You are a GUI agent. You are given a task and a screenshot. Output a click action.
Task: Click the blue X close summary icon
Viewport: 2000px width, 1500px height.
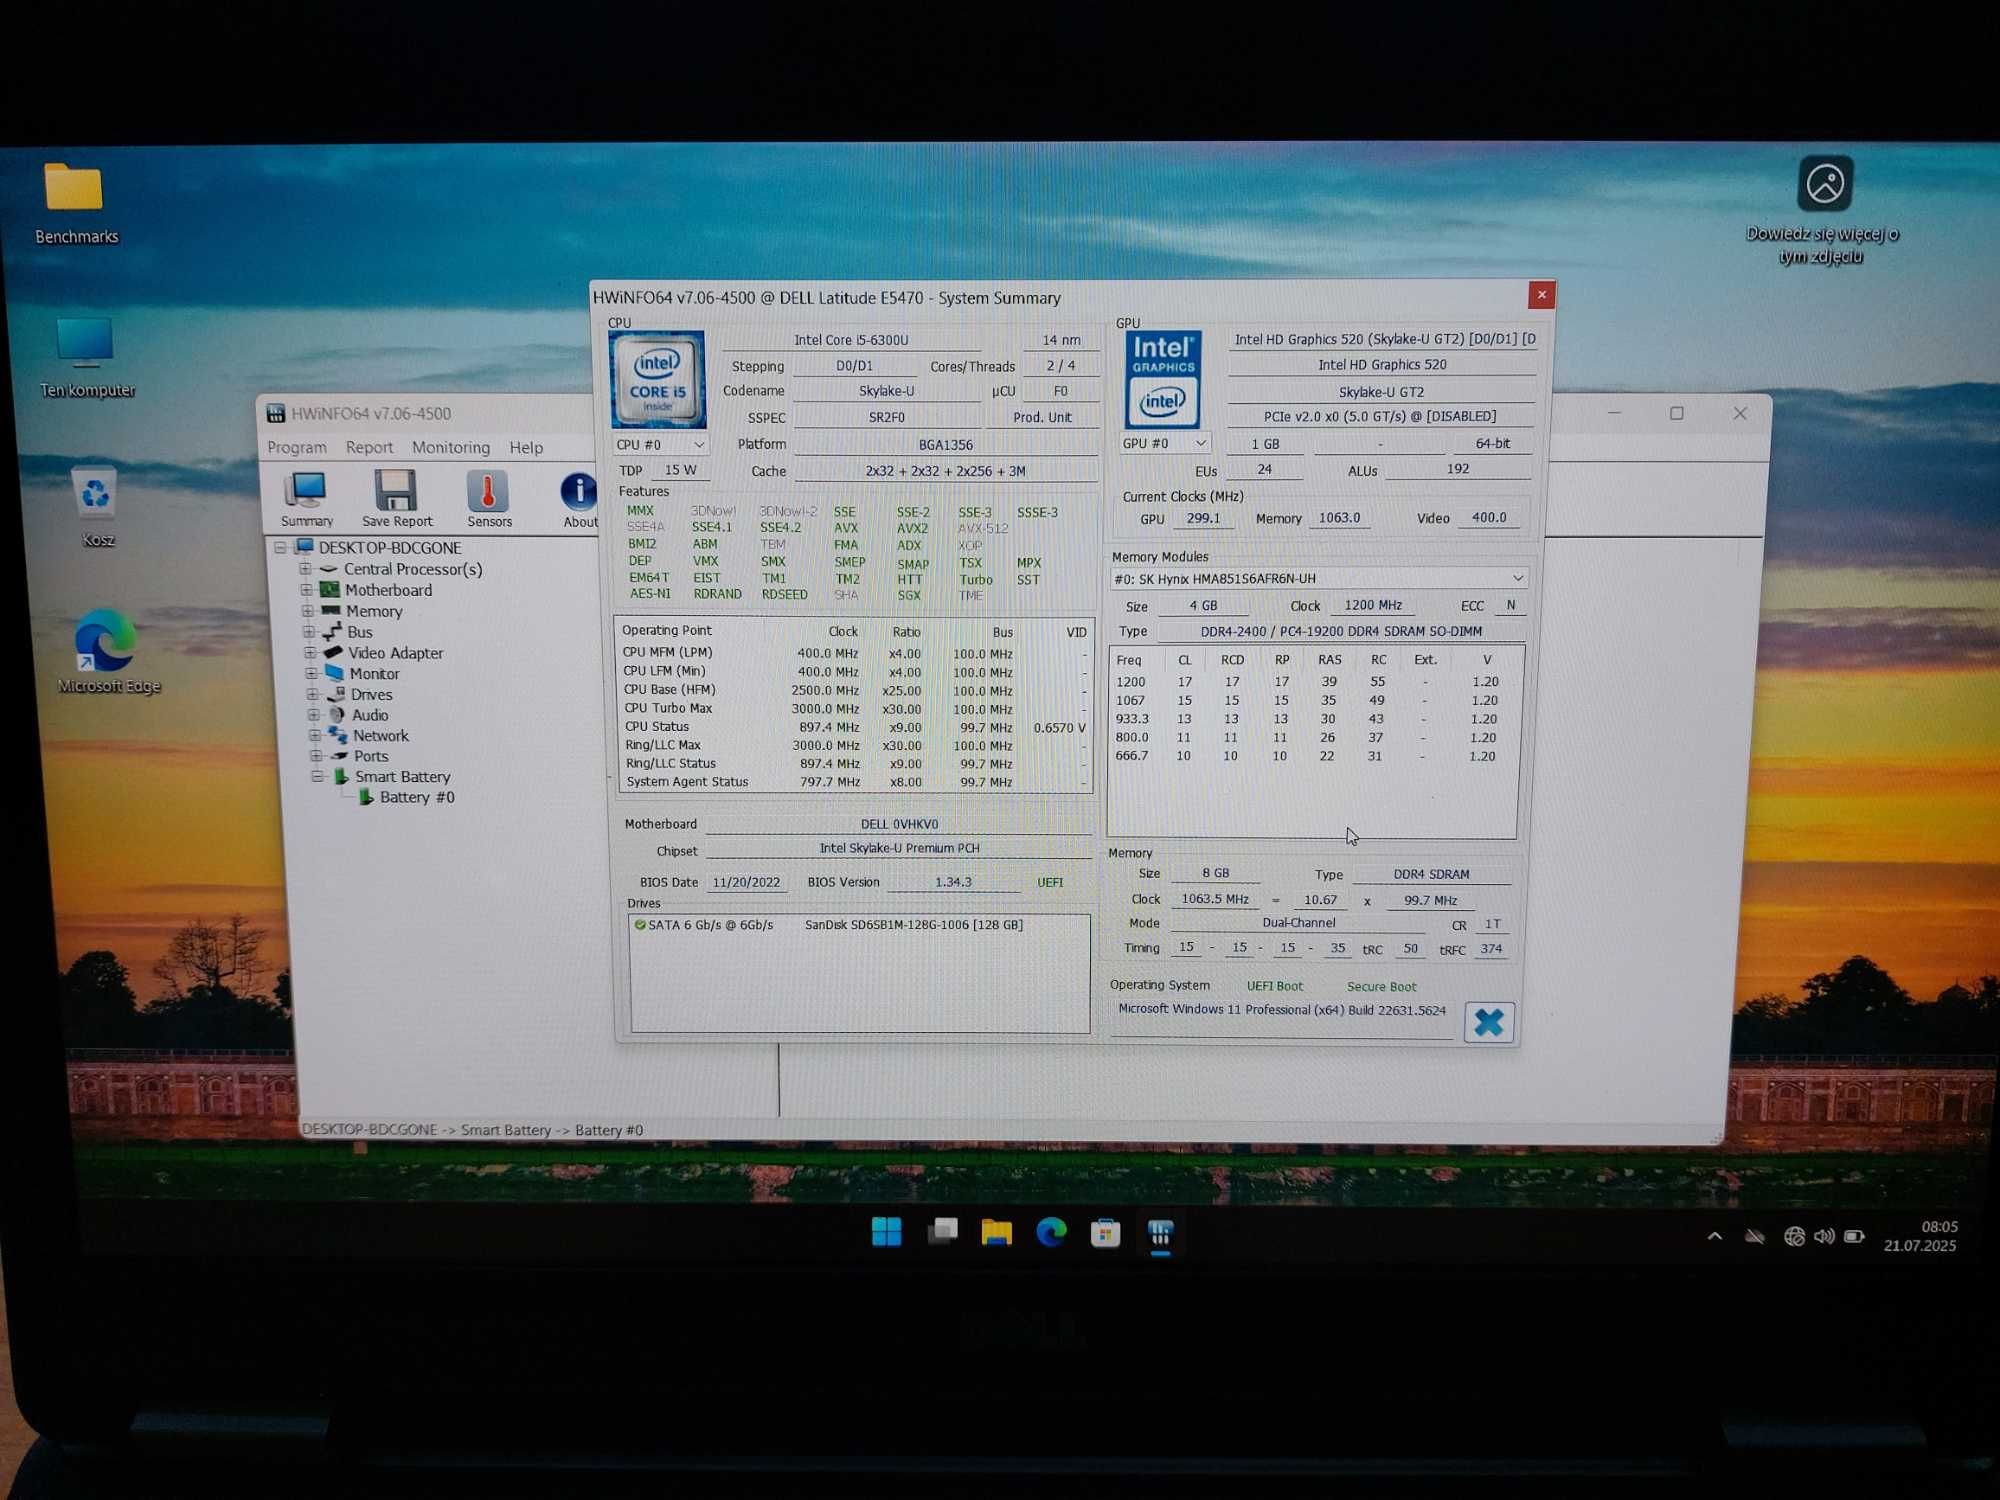[x=1488, y=1022]
